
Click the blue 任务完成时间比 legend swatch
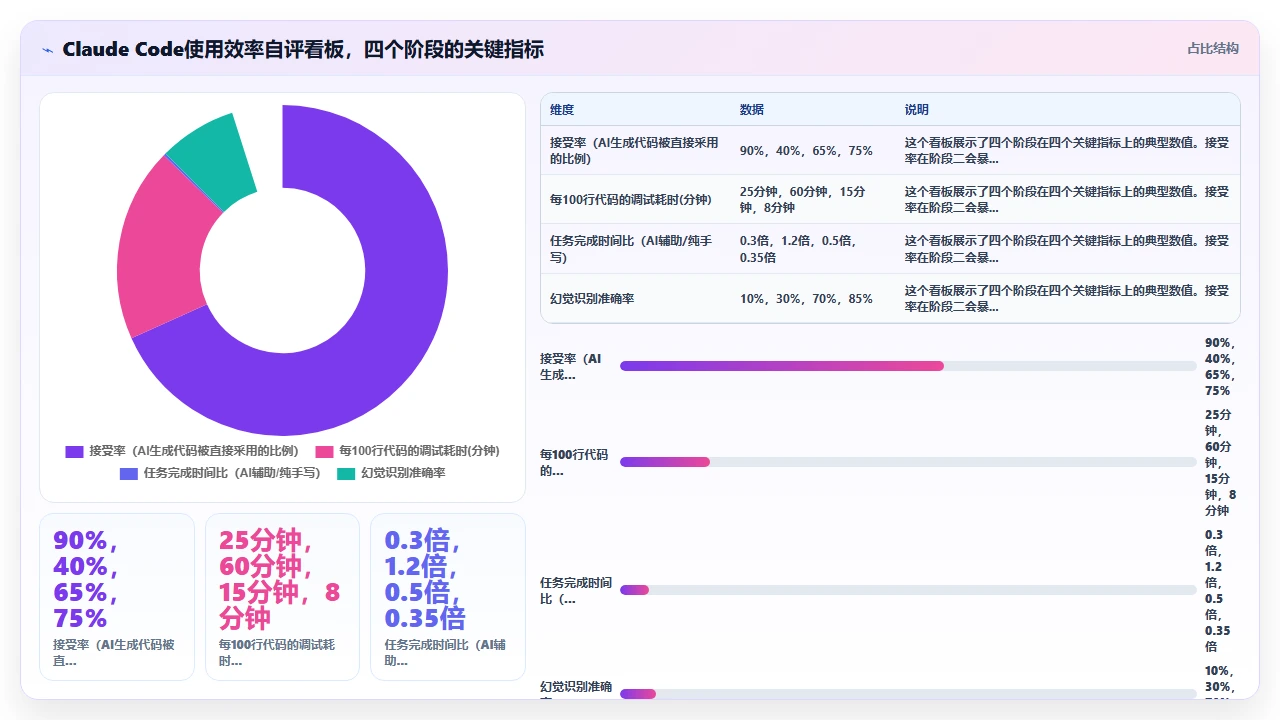coord(128,473)
